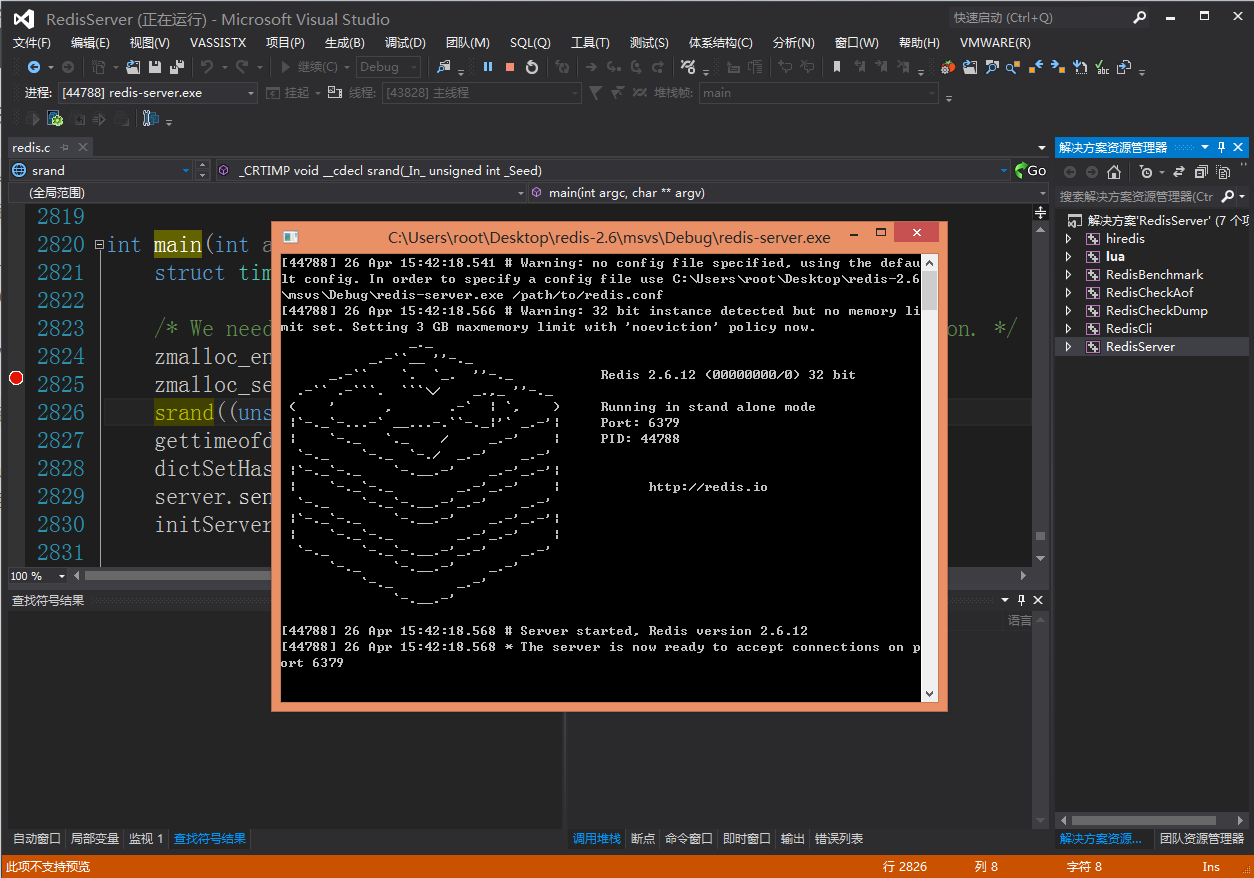Collapse the main function outline box

click(x=99, y=245)
